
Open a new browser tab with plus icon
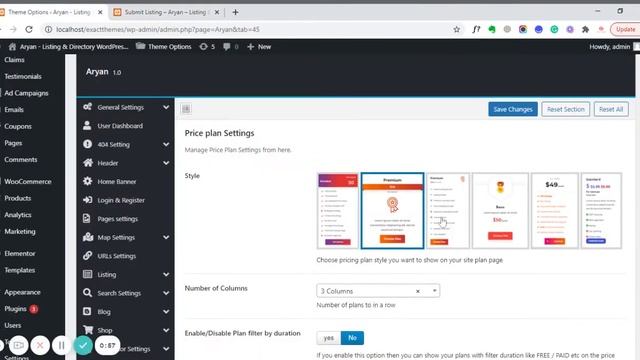point(235,12)
